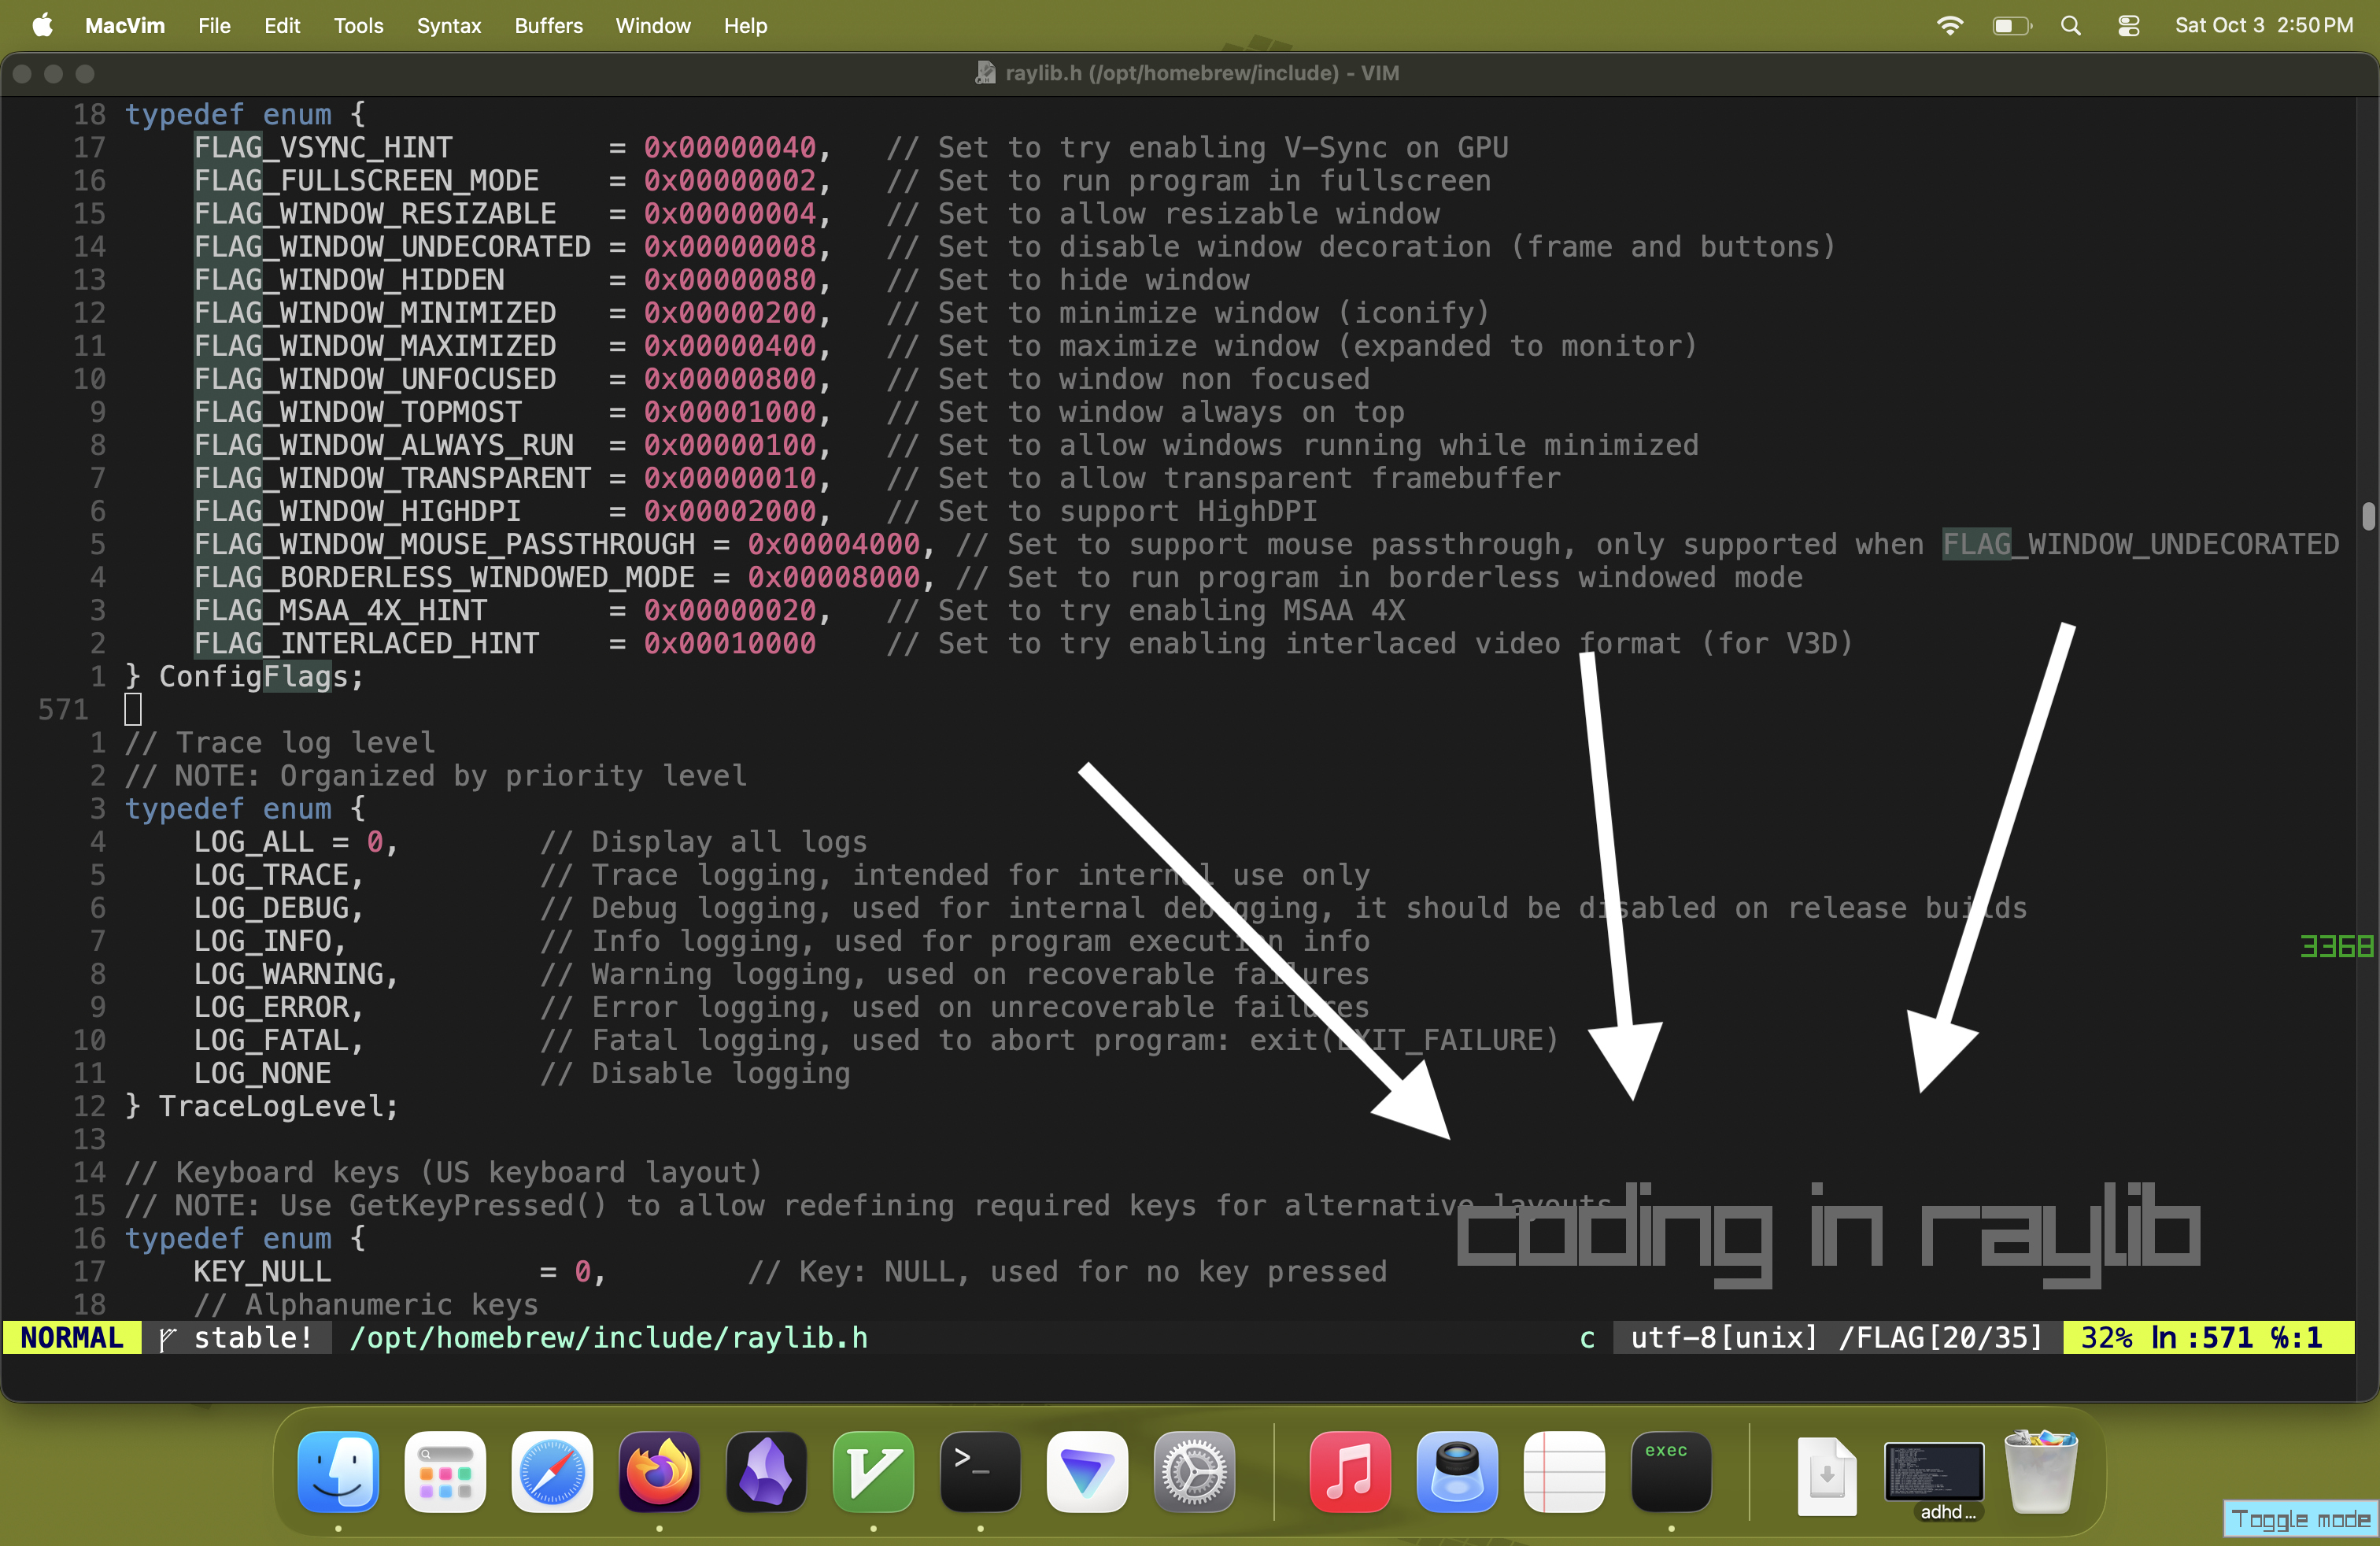Open Safari from the dock

click(552, 1471)
